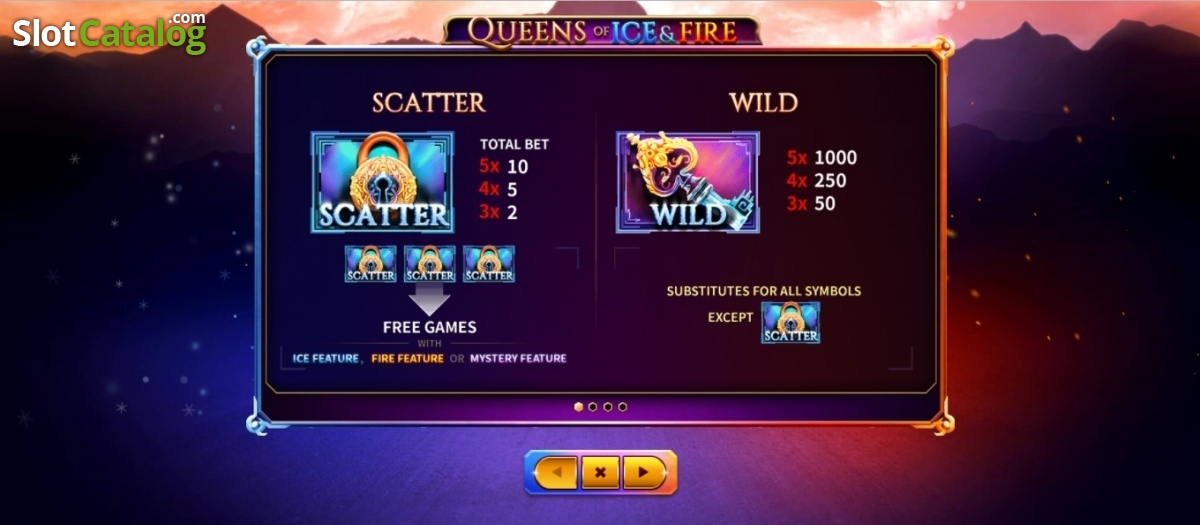Select the third small Scatter icon

pos(489,264)
